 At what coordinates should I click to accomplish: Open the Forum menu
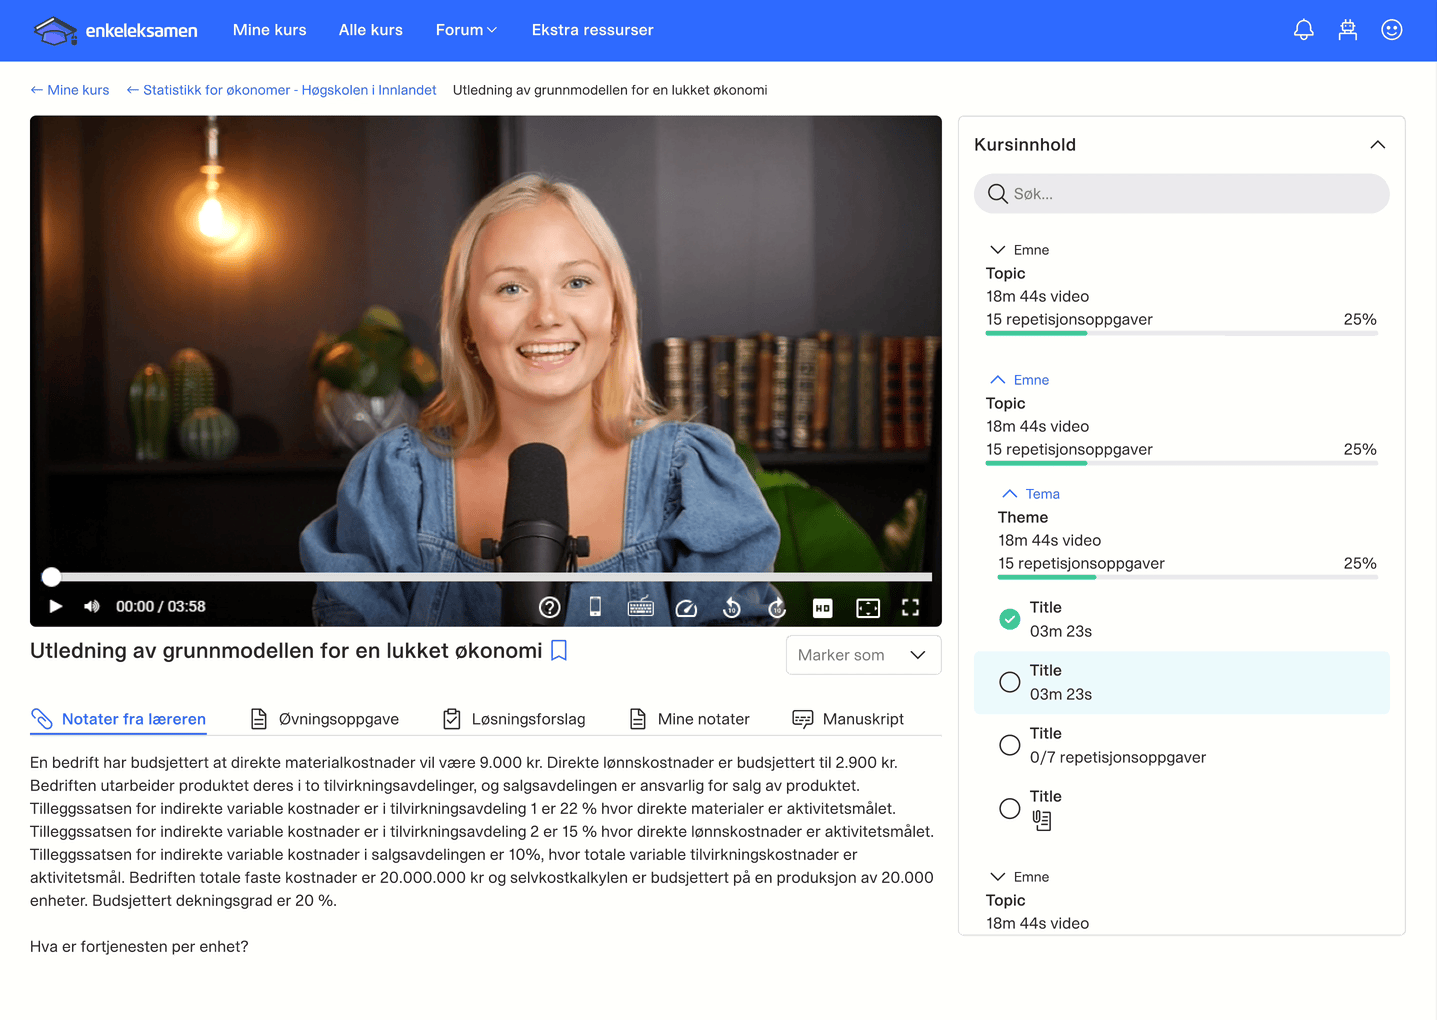point(466,30)
